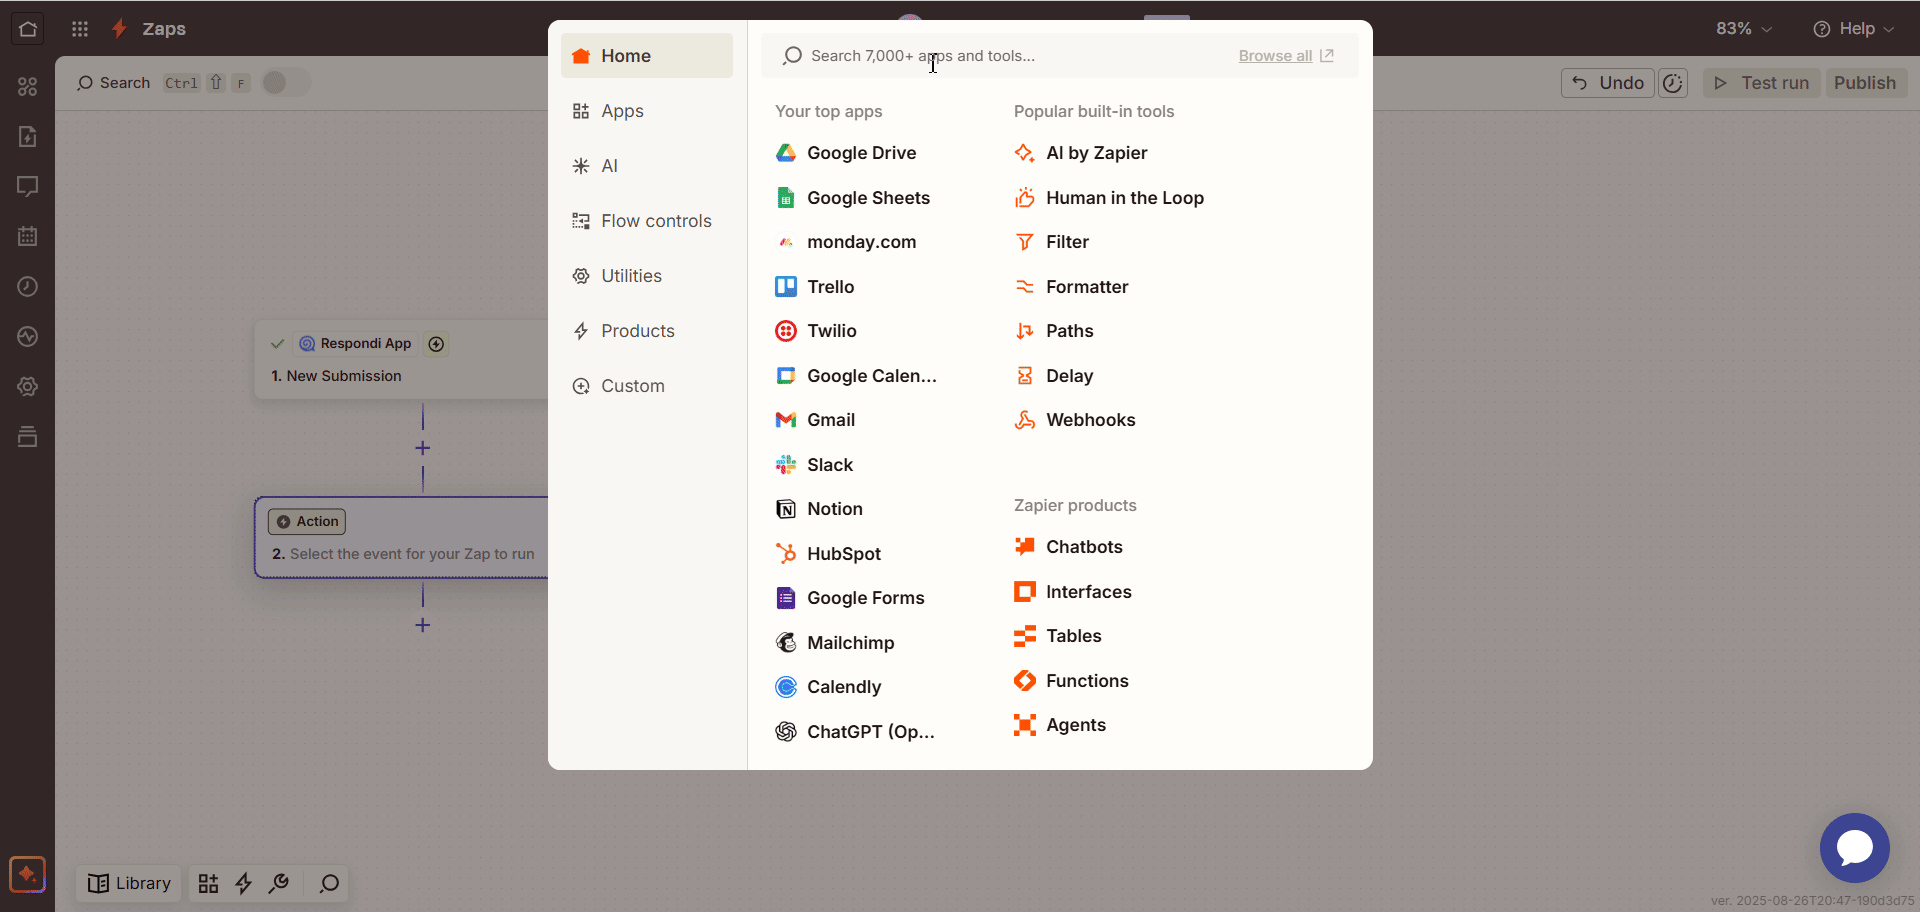Pick the Trello app

click(815, 287)
